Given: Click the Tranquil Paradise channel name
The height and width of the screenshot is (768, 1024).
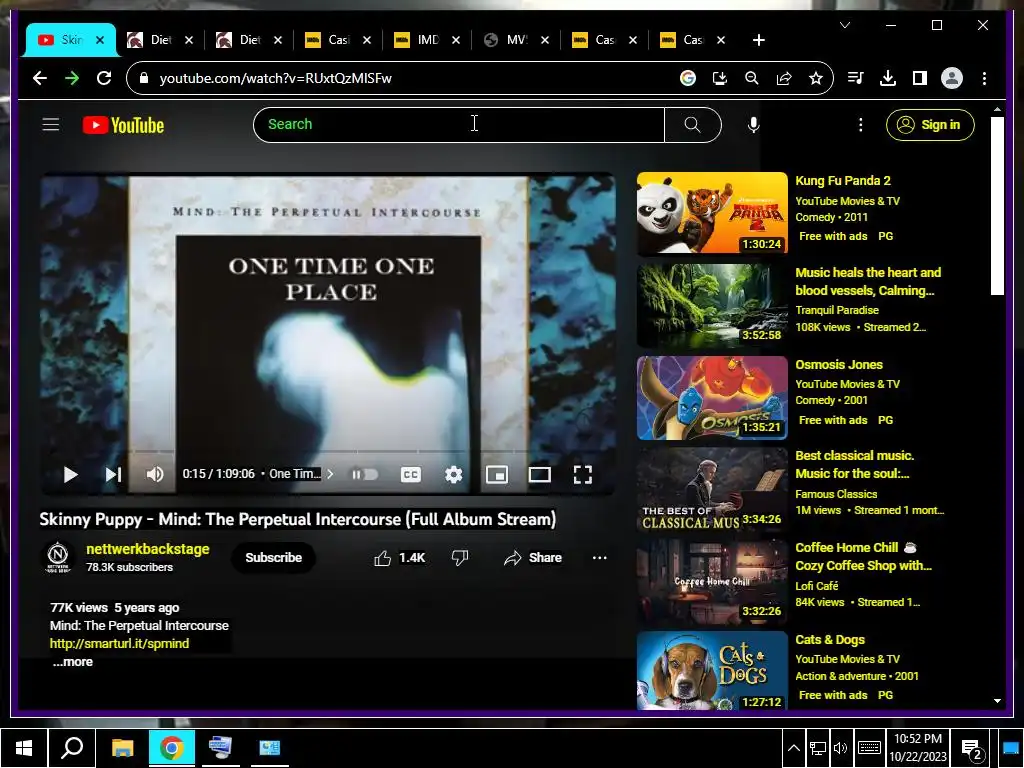Looking at the screenshot, I should (837, 310).
